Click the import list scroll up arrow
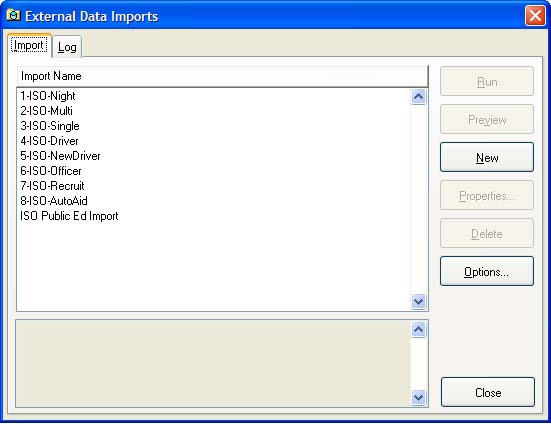Viewport: 551px width, 424px height. 418,97
